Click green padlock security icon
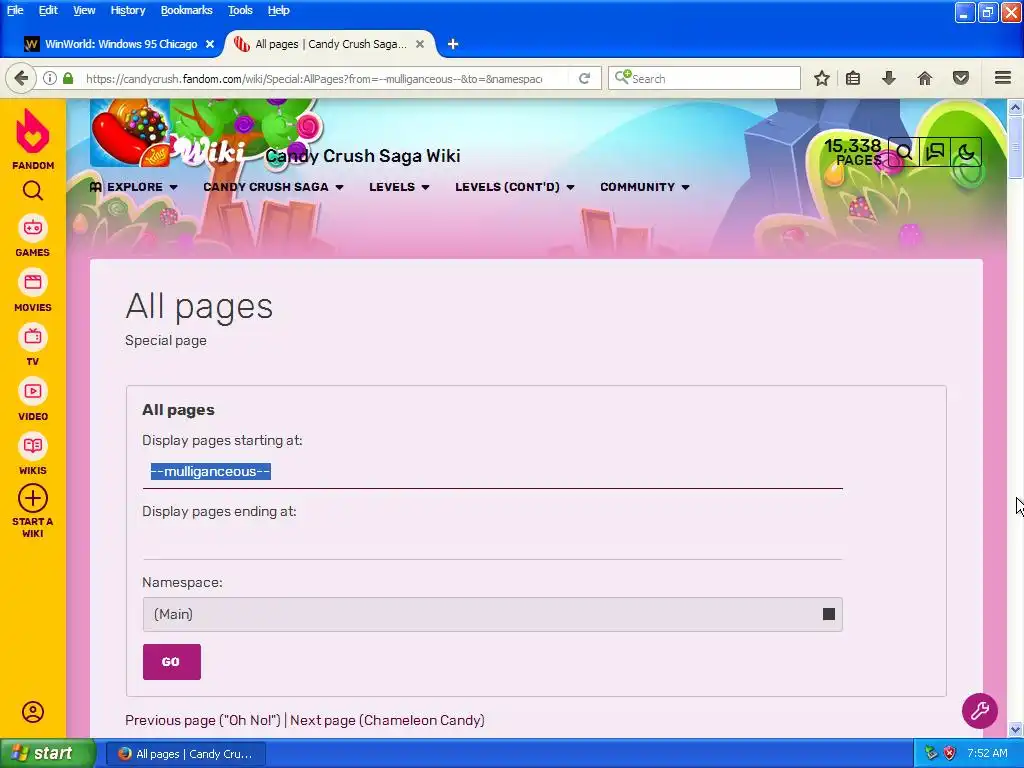The image size is (1024, 768). click(x=68, y=78)
